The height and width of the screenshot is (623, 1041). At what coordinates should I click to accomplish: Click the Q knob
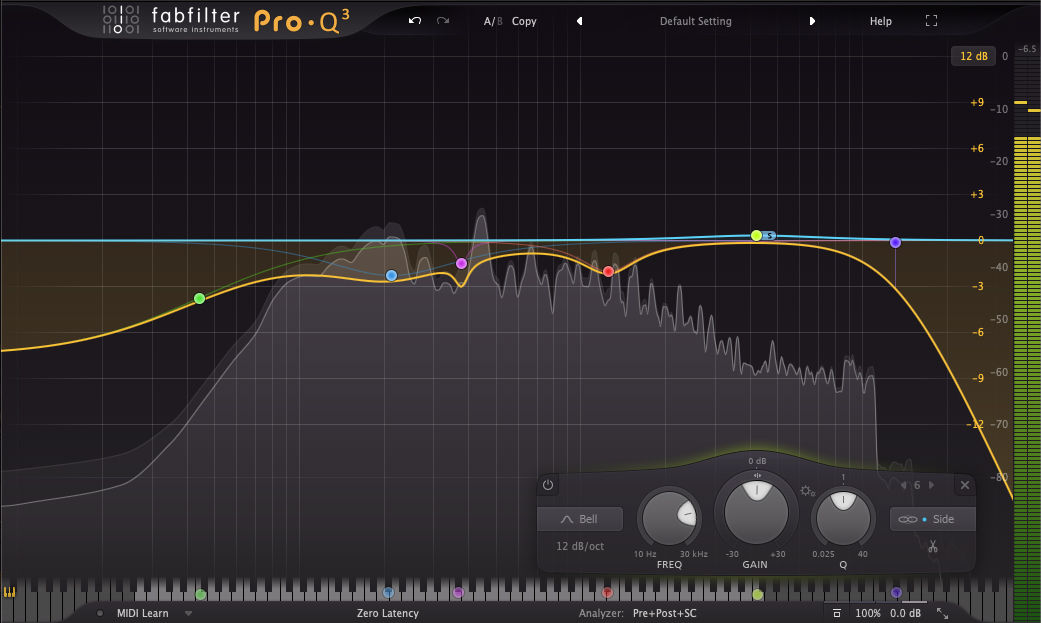(x=843, y=518)
